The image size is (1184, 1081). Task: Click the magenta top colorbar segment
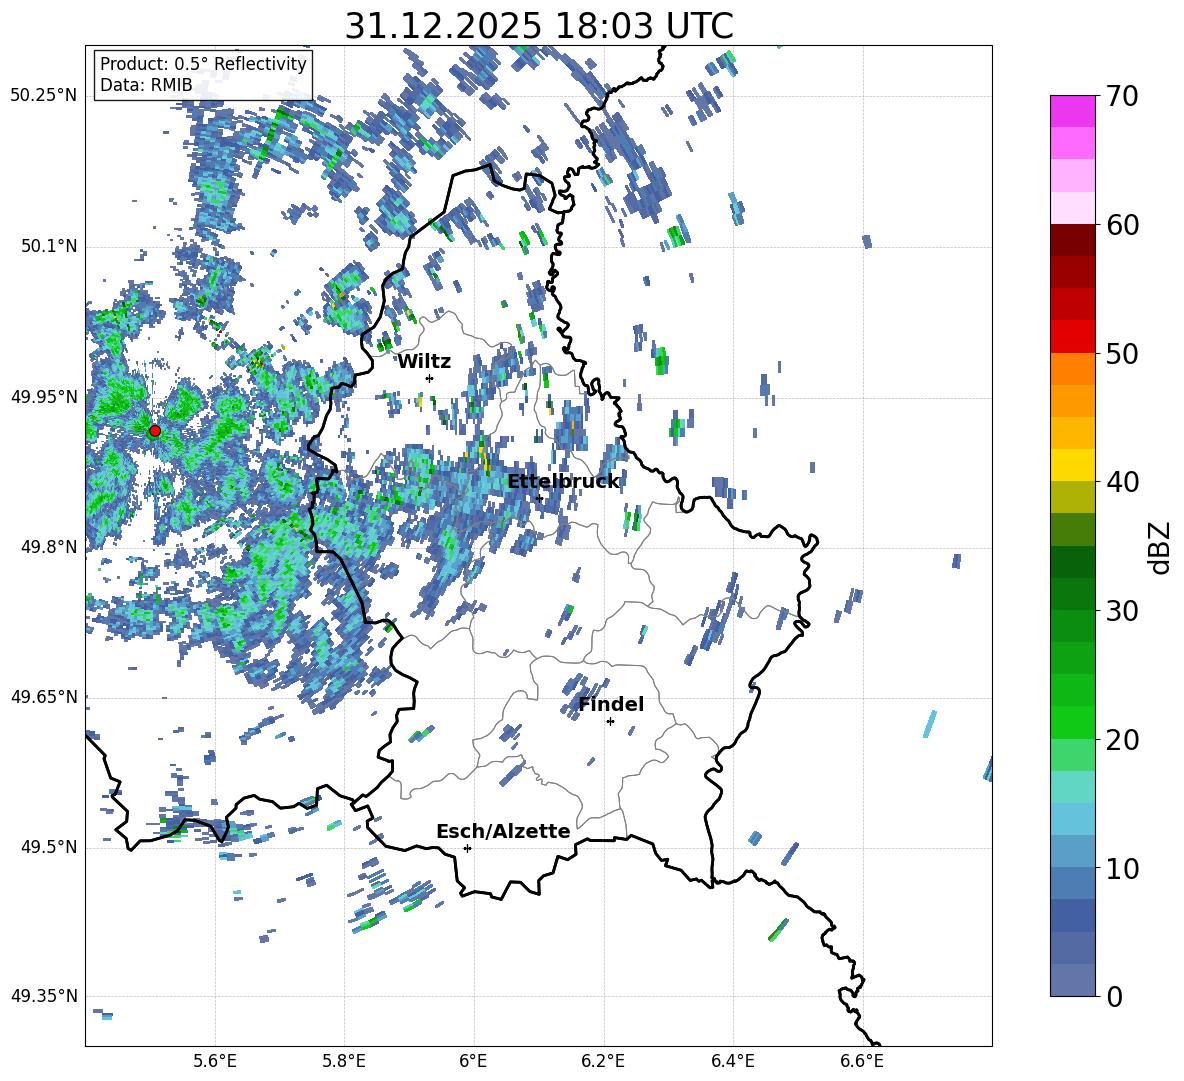(x=1072, y=111)
